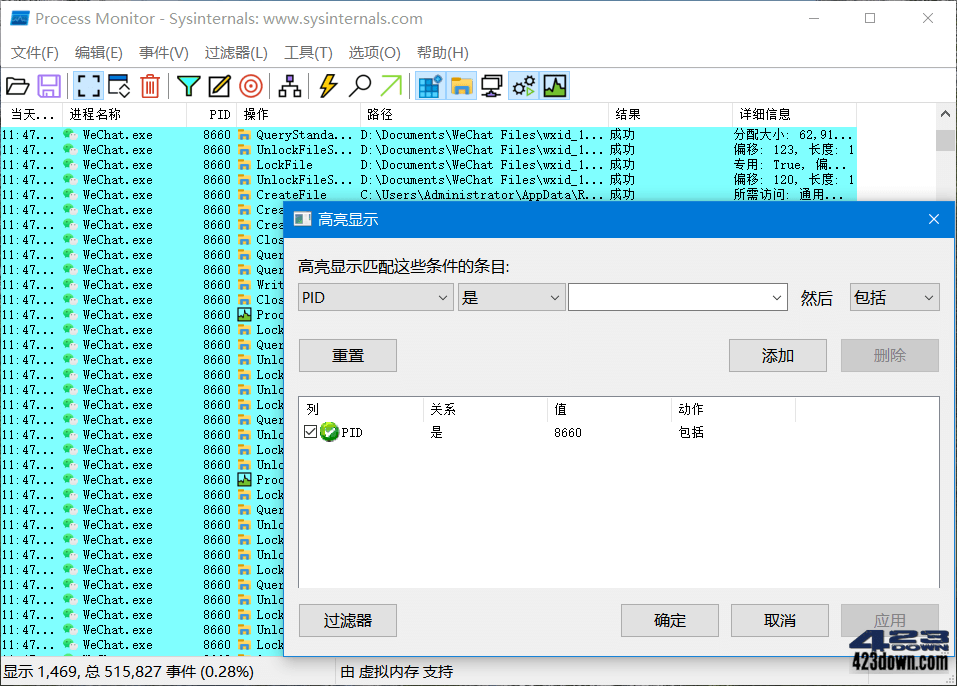This screenshot has width=957, height=686.
Task: Toggle registry activity display icon
Action: coord(430,86)
